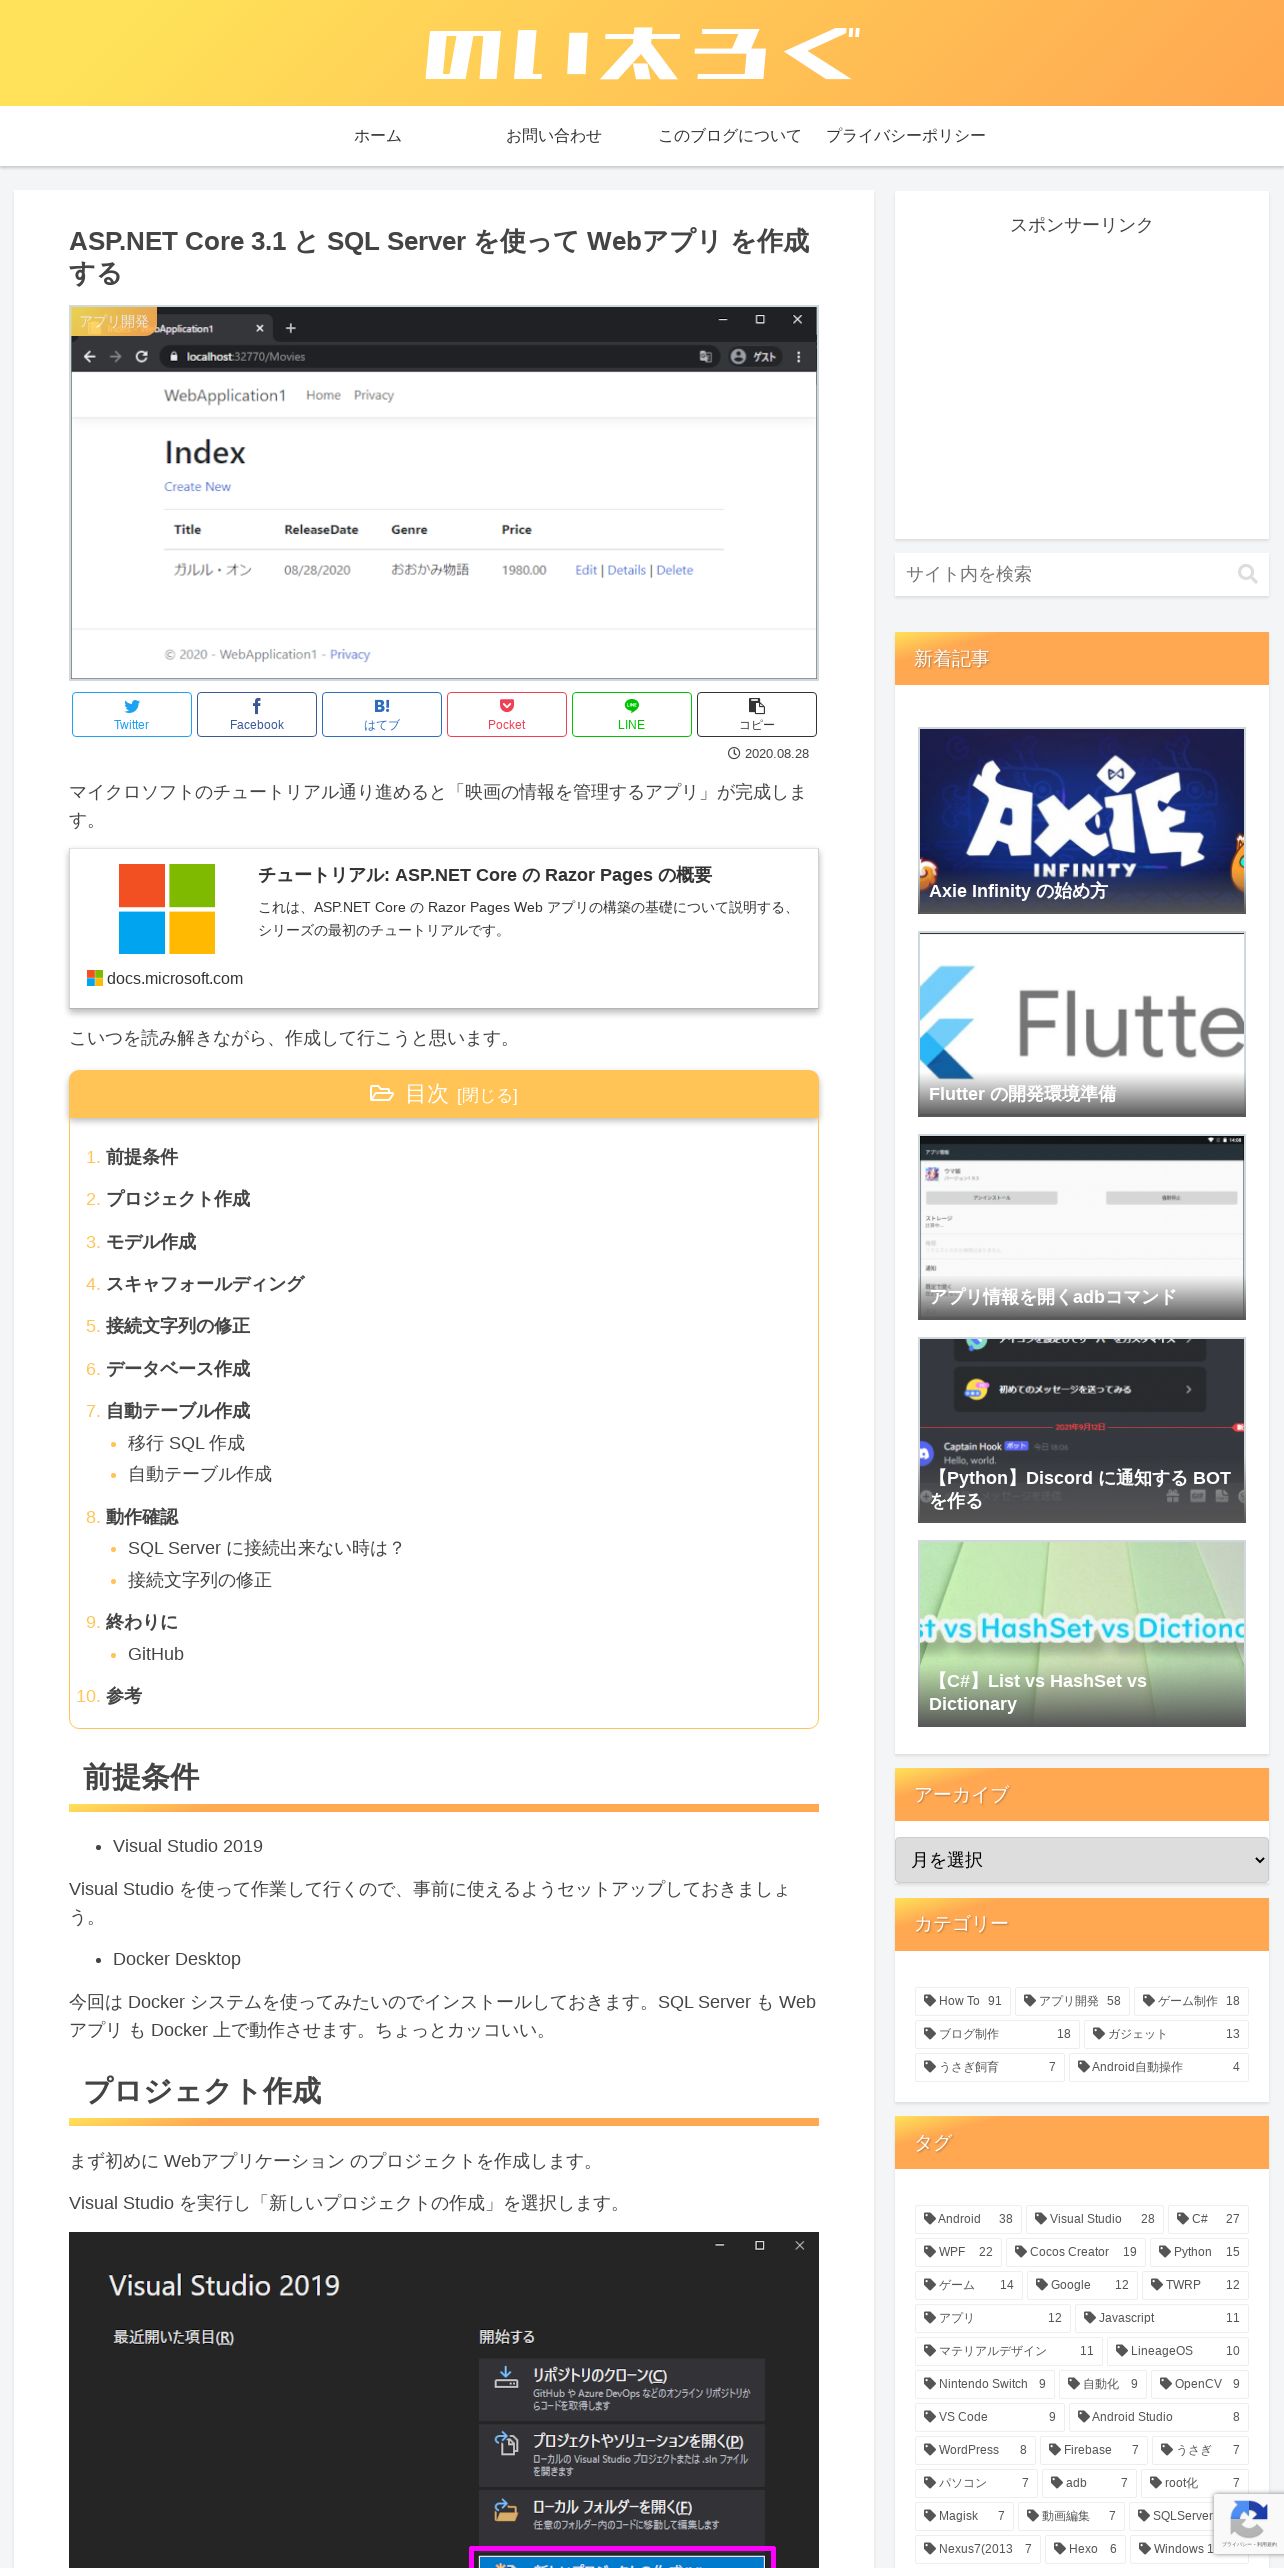Open the ゲーム制作 category tag
The image size is (1284, 2568).
[x=1191, y=2001]
